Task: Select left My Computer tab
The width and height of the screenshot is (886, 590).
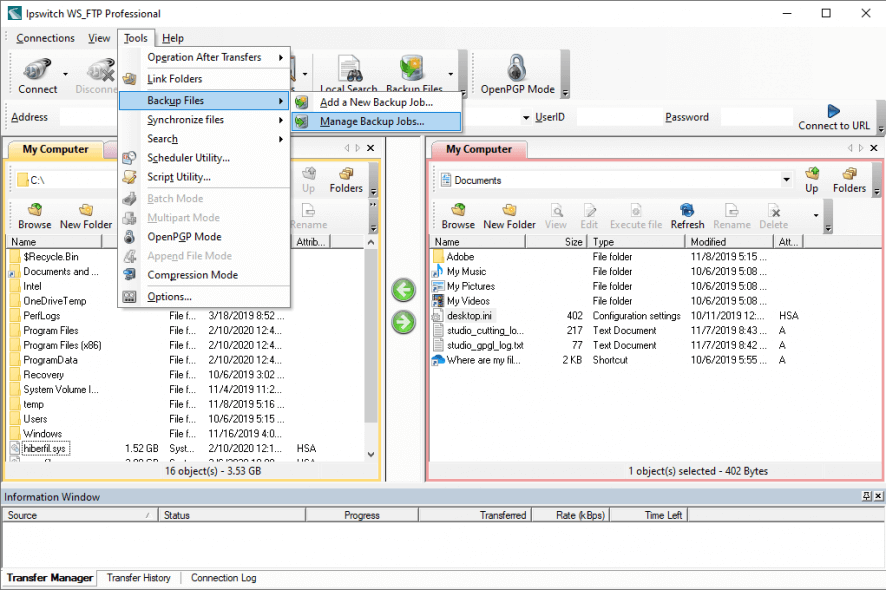Action: pyautogui.click(x=55, y=149)
